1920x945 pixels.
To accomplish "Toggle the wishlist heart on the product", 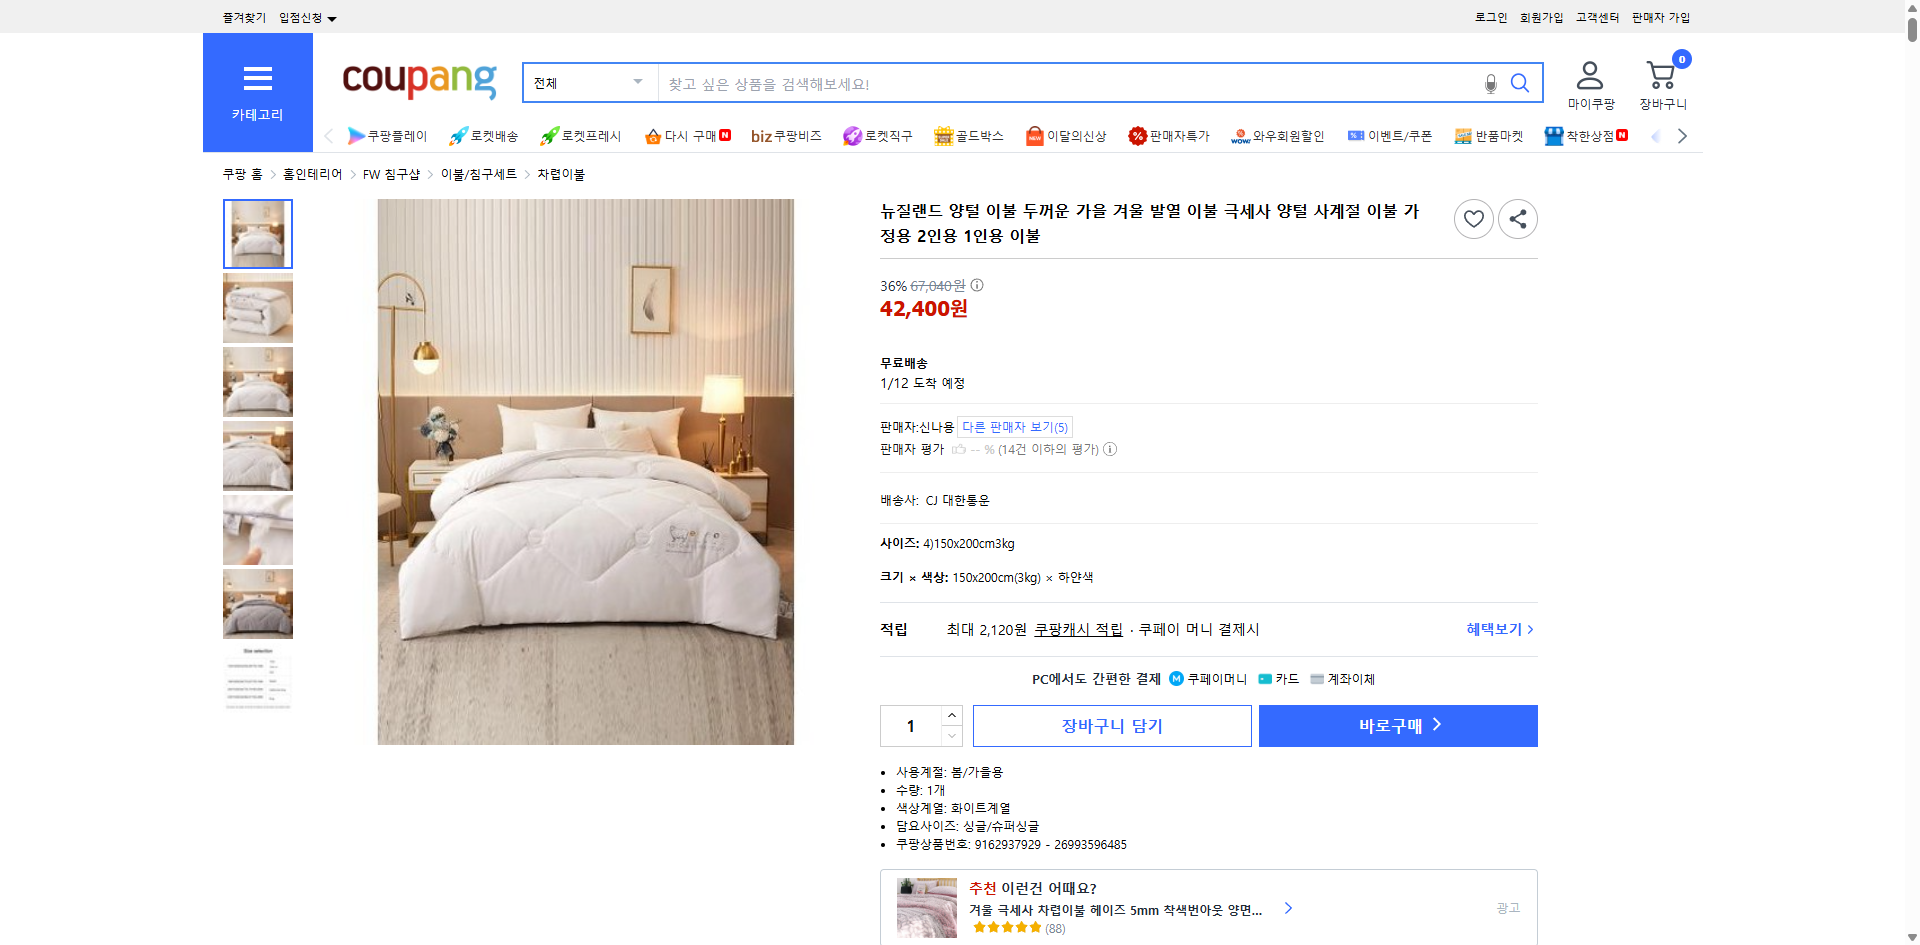I will pyautogui.click(x=1473, y=218).
